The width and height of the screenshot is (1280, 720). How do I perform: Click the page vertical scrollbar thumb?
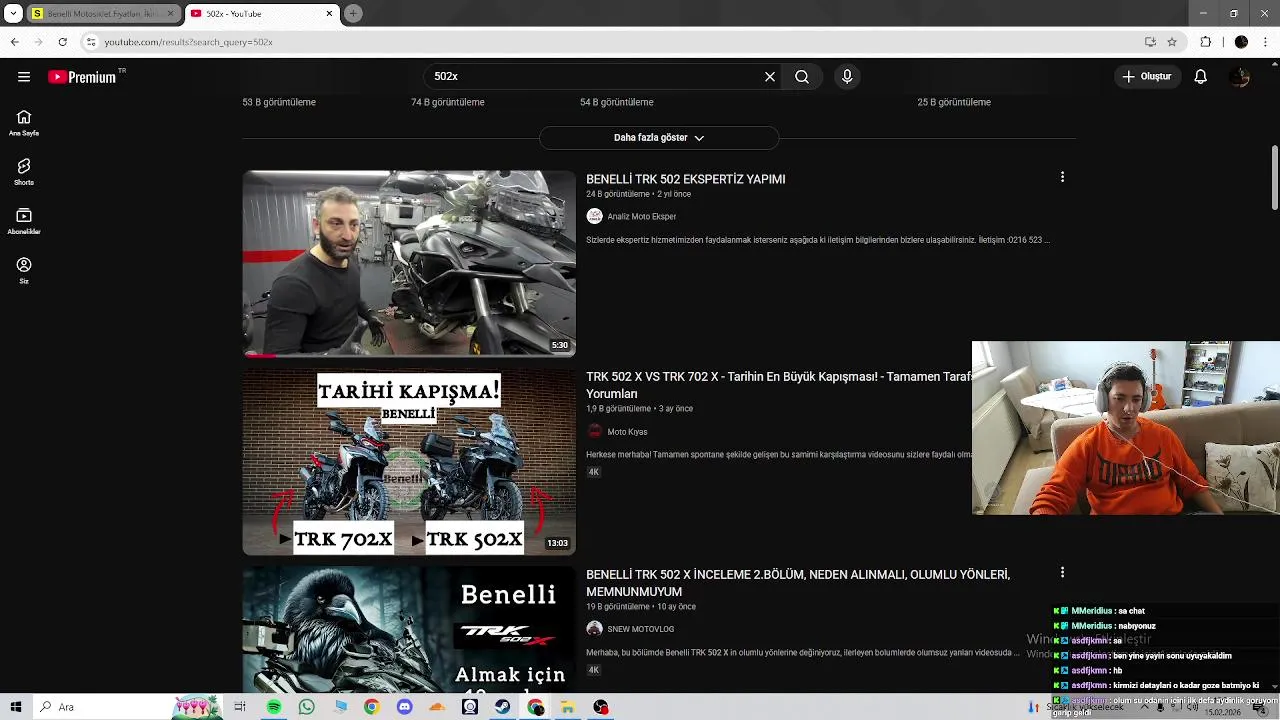click(x=1275, y=178)
